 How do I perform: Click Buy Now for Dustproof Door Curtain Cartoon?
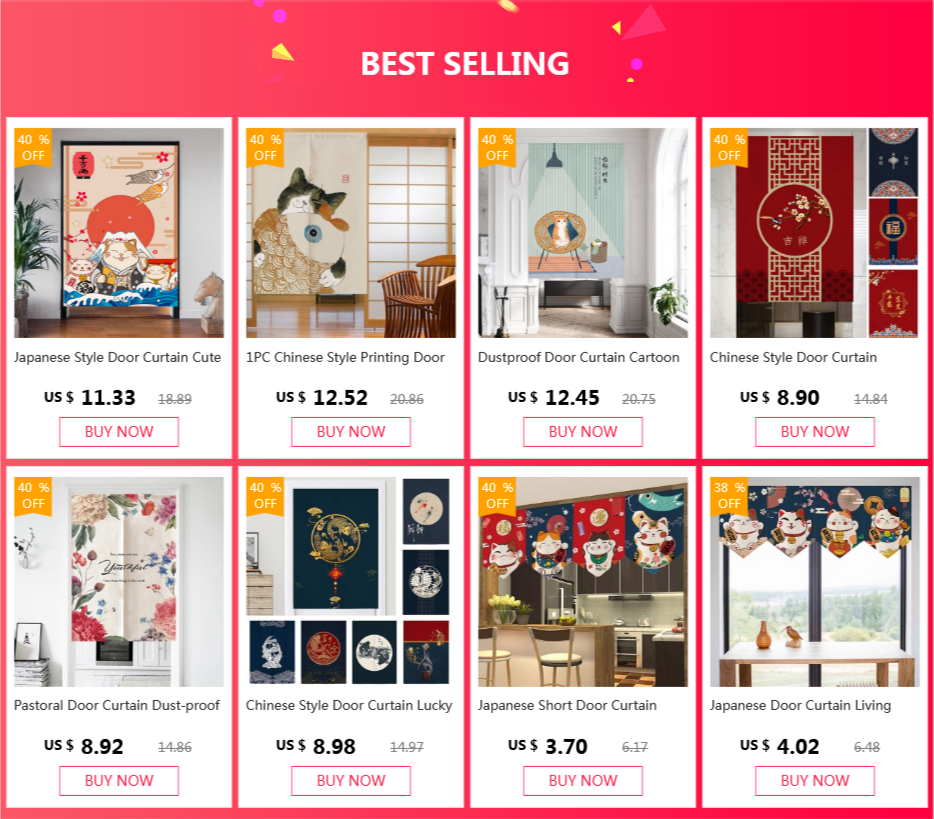coord(583,432)
